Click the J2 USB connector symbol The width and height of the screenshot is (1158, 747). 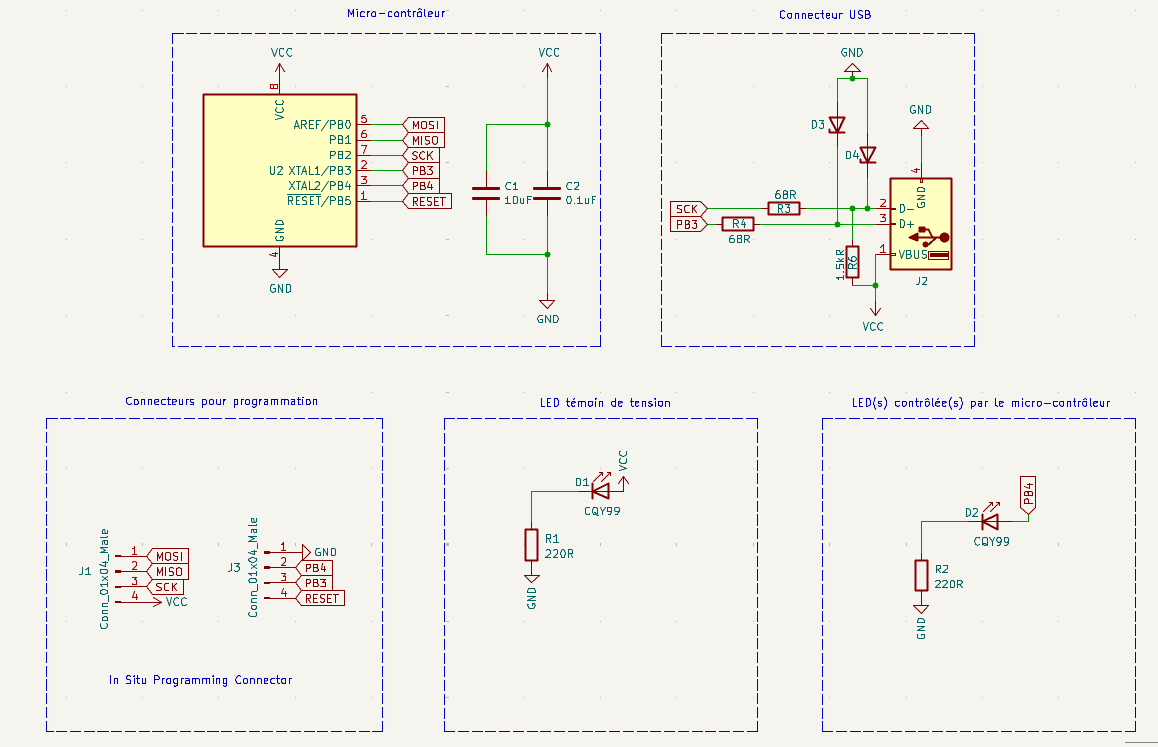[920, 224]
